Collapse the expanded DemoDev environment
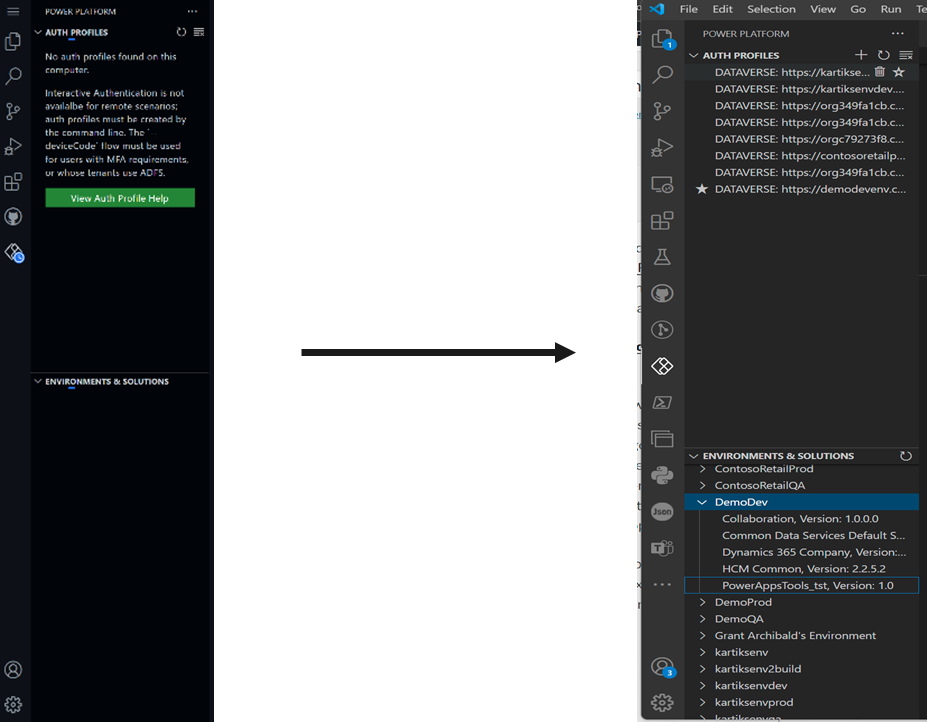Image resolution: width=927 pixels, height=722 pixels. pyautogui.click(x=703, y=502)
